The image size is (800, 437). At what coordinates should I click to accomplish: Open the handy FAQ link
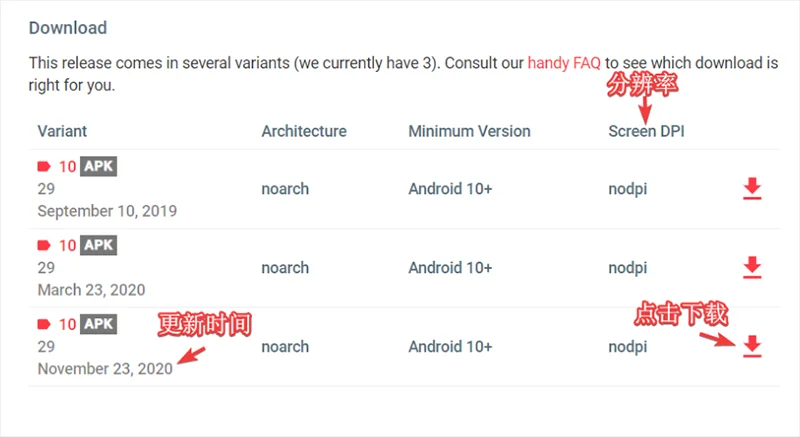[564, 63]
